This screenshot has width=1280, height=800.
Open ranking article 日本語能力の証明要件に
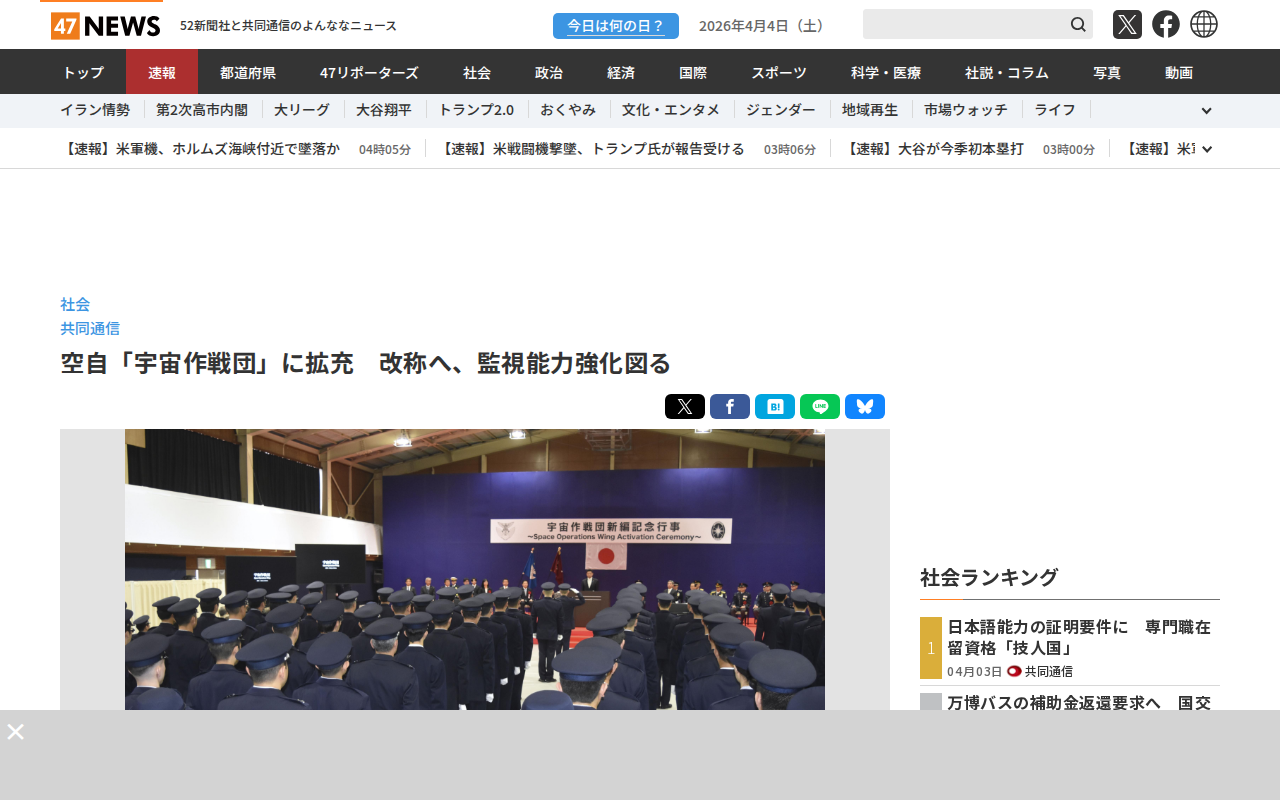coord(1079,637)
